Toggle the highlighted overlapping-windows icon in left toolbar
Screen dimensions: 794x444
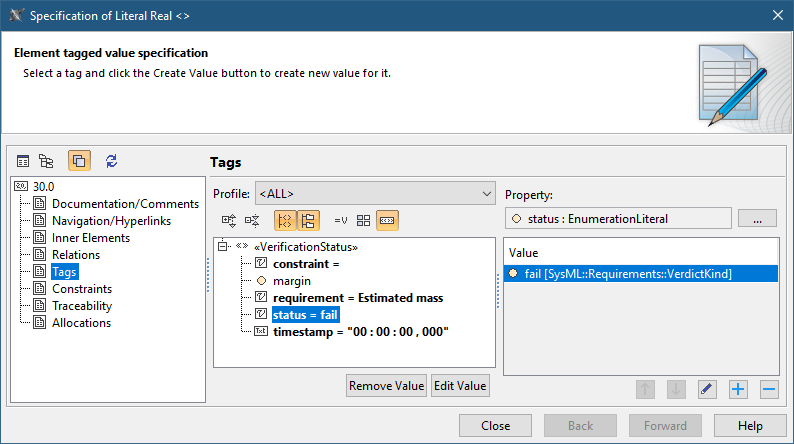click(79, 161)
